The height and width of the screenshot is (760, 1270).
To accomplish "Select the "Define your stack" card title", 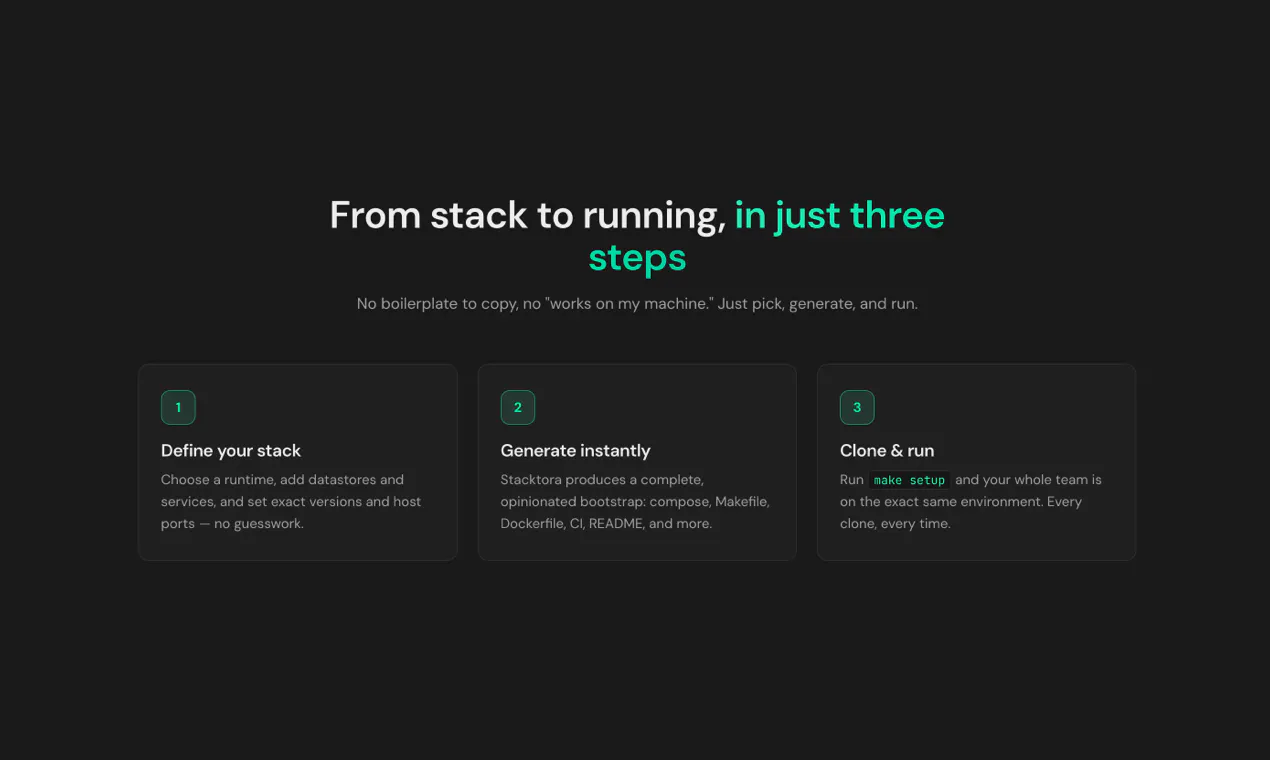I will coord(231,451).
